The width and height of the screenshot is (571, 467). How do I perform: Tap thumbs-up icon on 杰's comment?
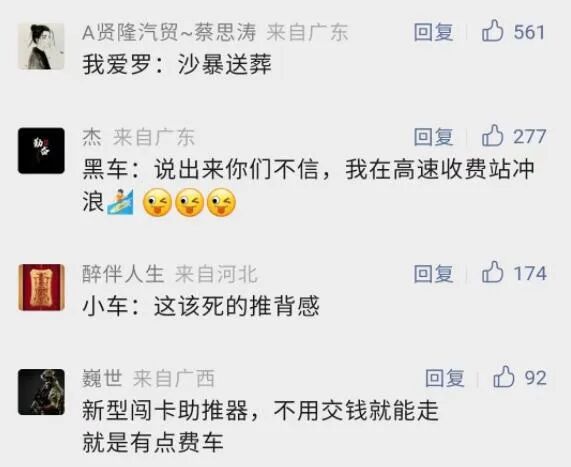[493, 136]
